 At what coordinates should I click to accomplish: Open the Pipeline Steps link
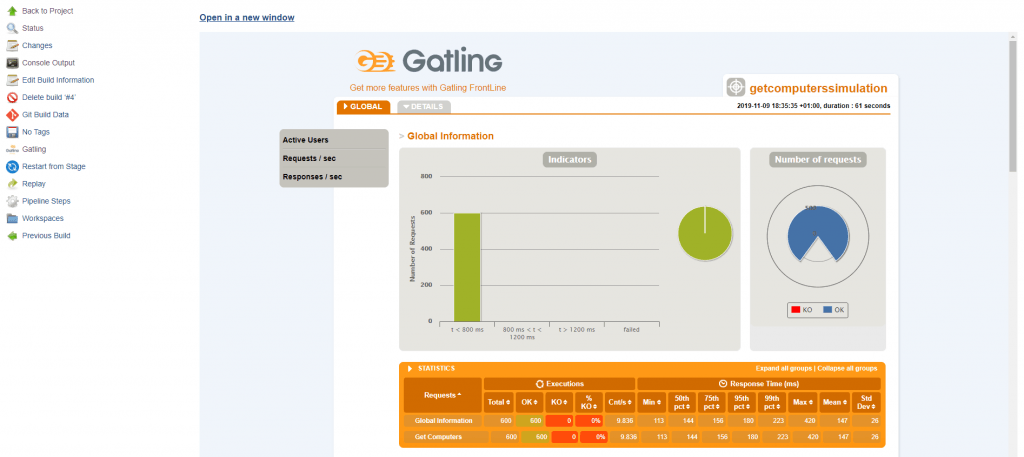click(46, 201)
